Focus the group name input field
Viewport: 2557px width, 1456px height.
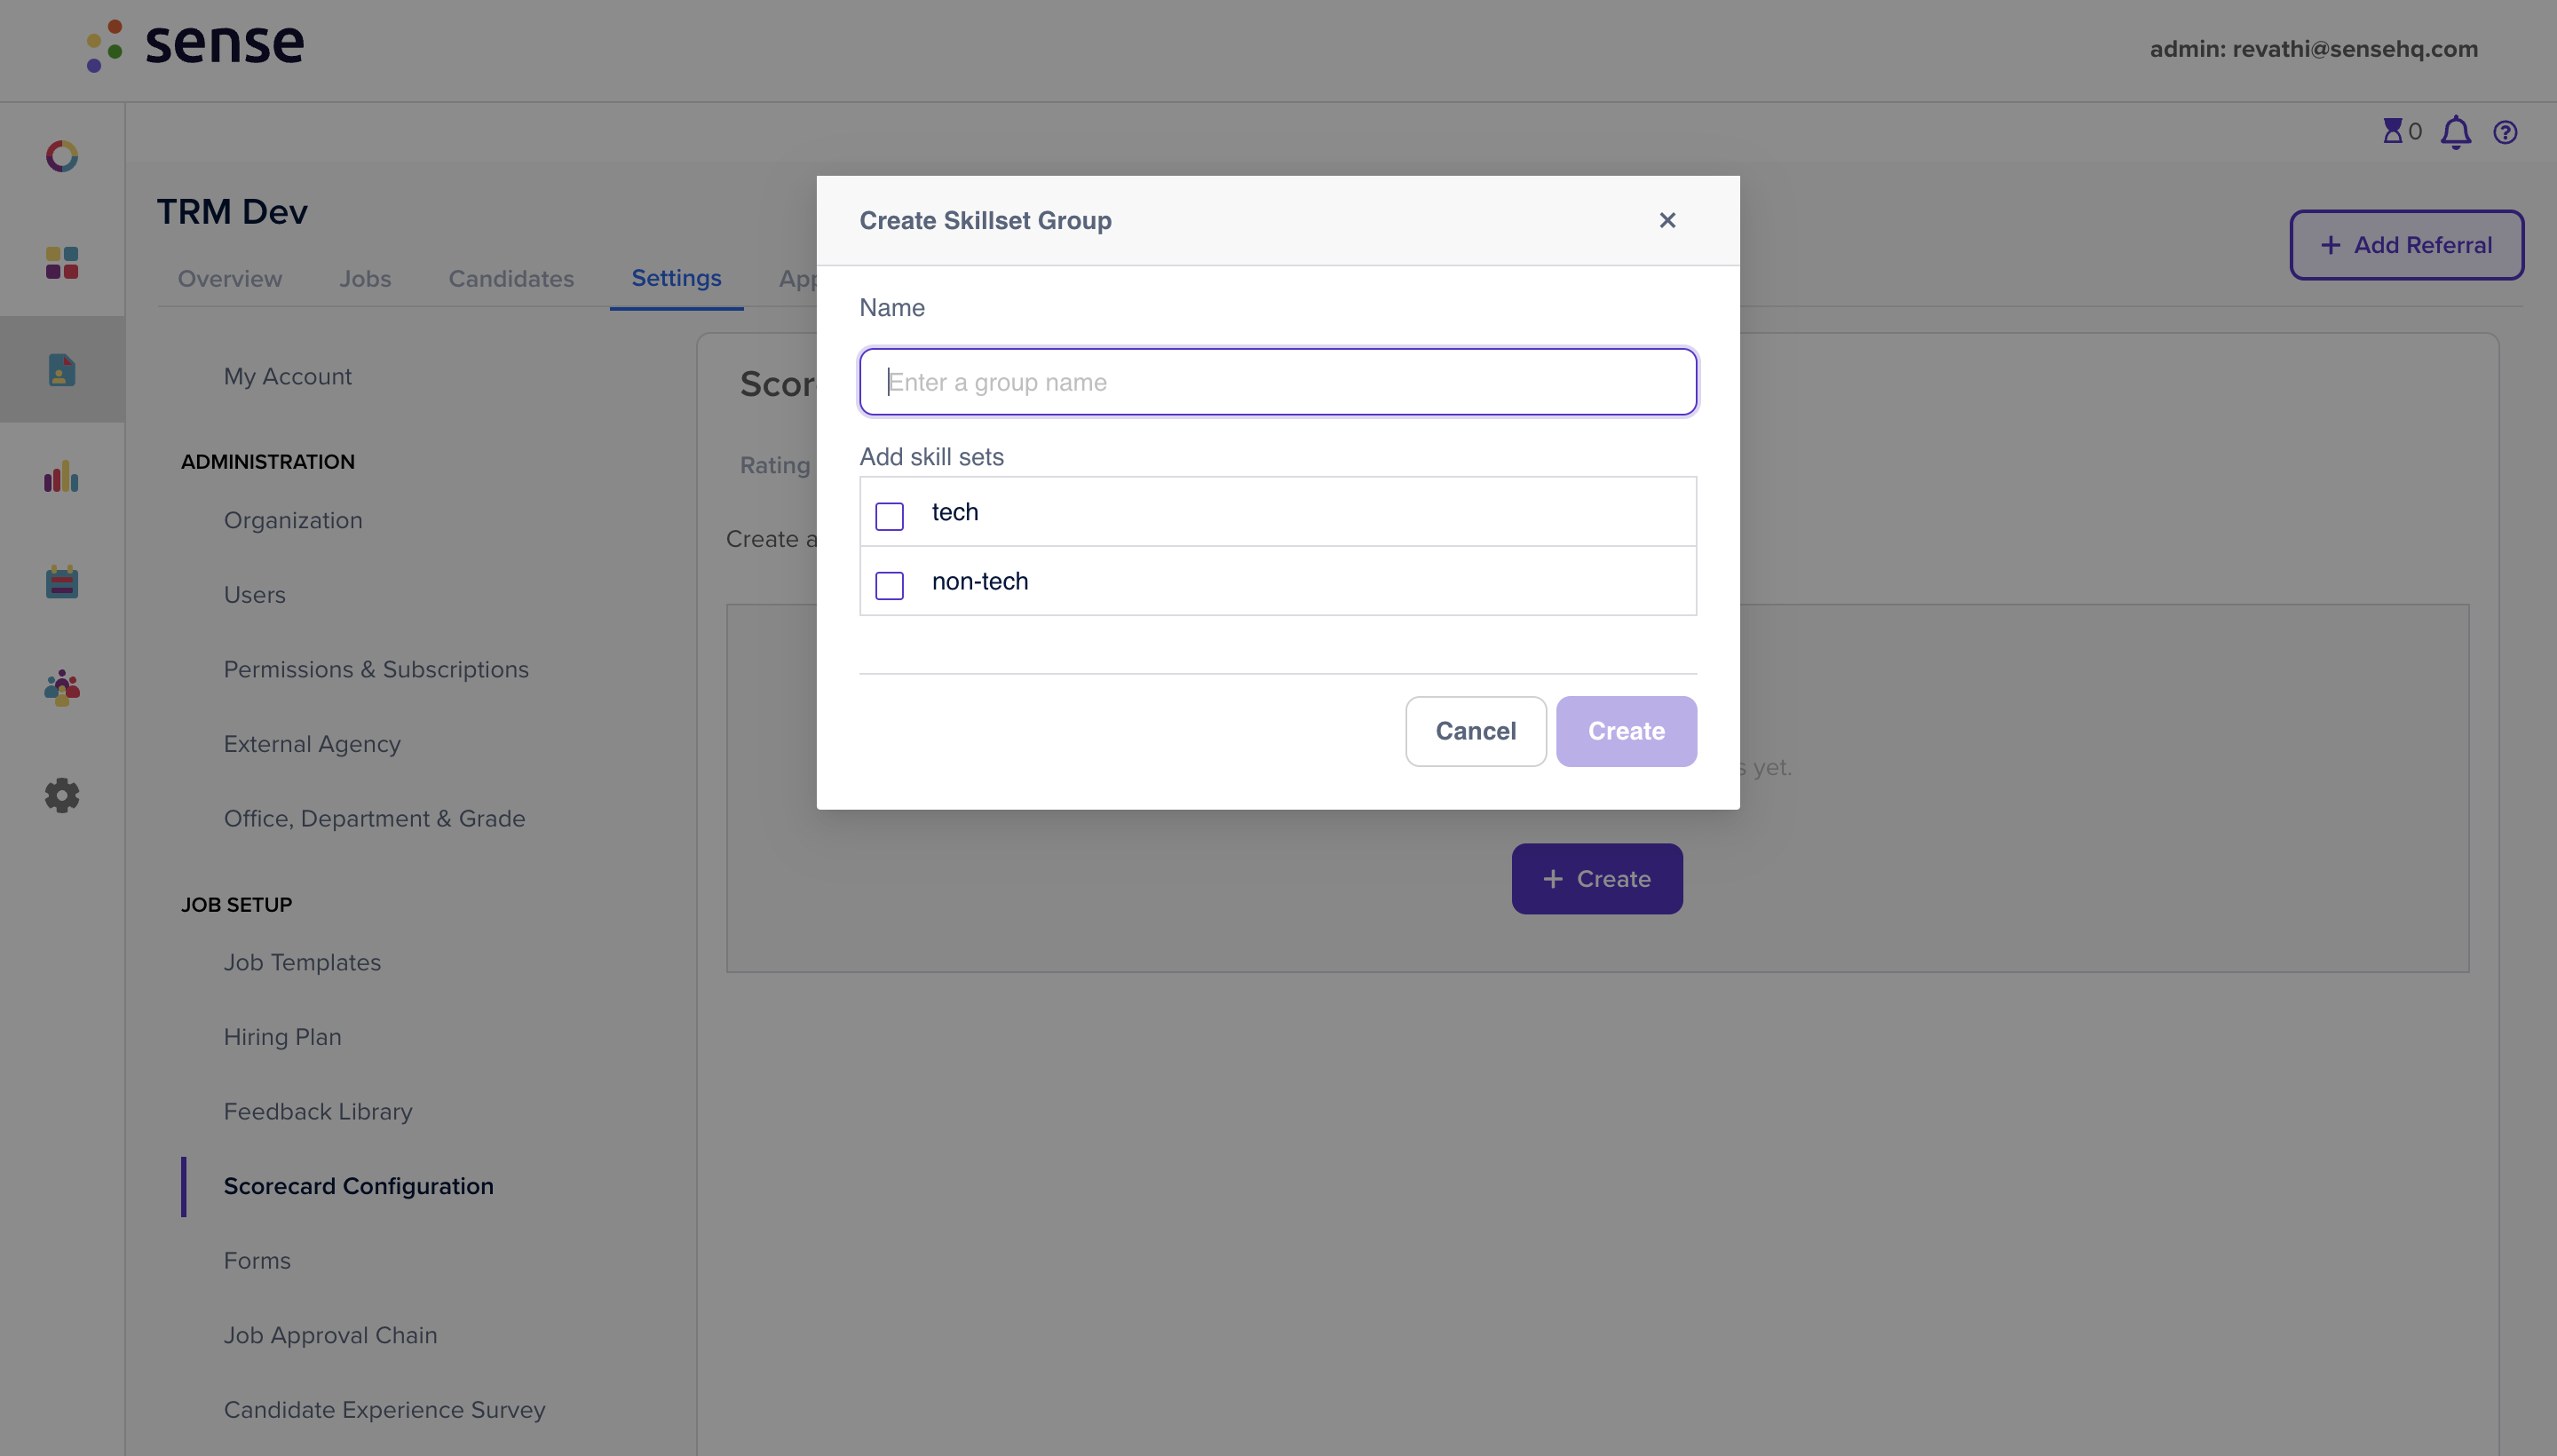point(1278,382)
